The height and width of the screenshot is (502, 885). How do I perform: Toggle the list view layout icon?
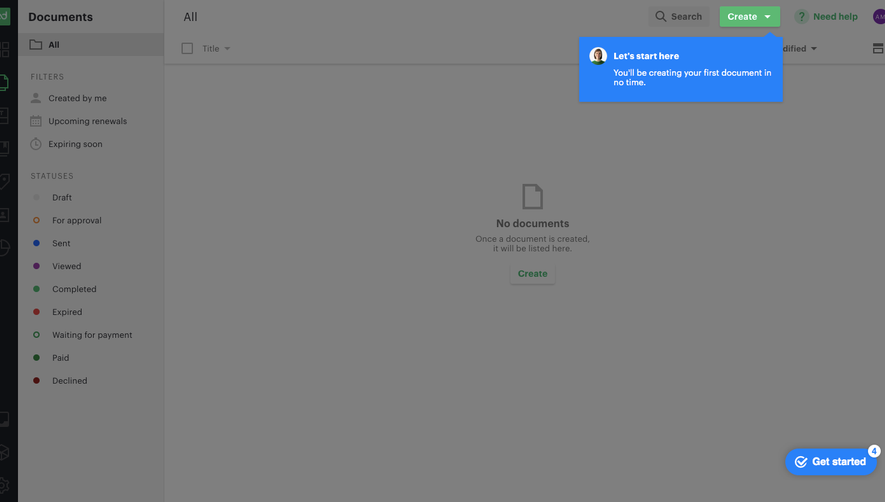(x=878, y=49)
